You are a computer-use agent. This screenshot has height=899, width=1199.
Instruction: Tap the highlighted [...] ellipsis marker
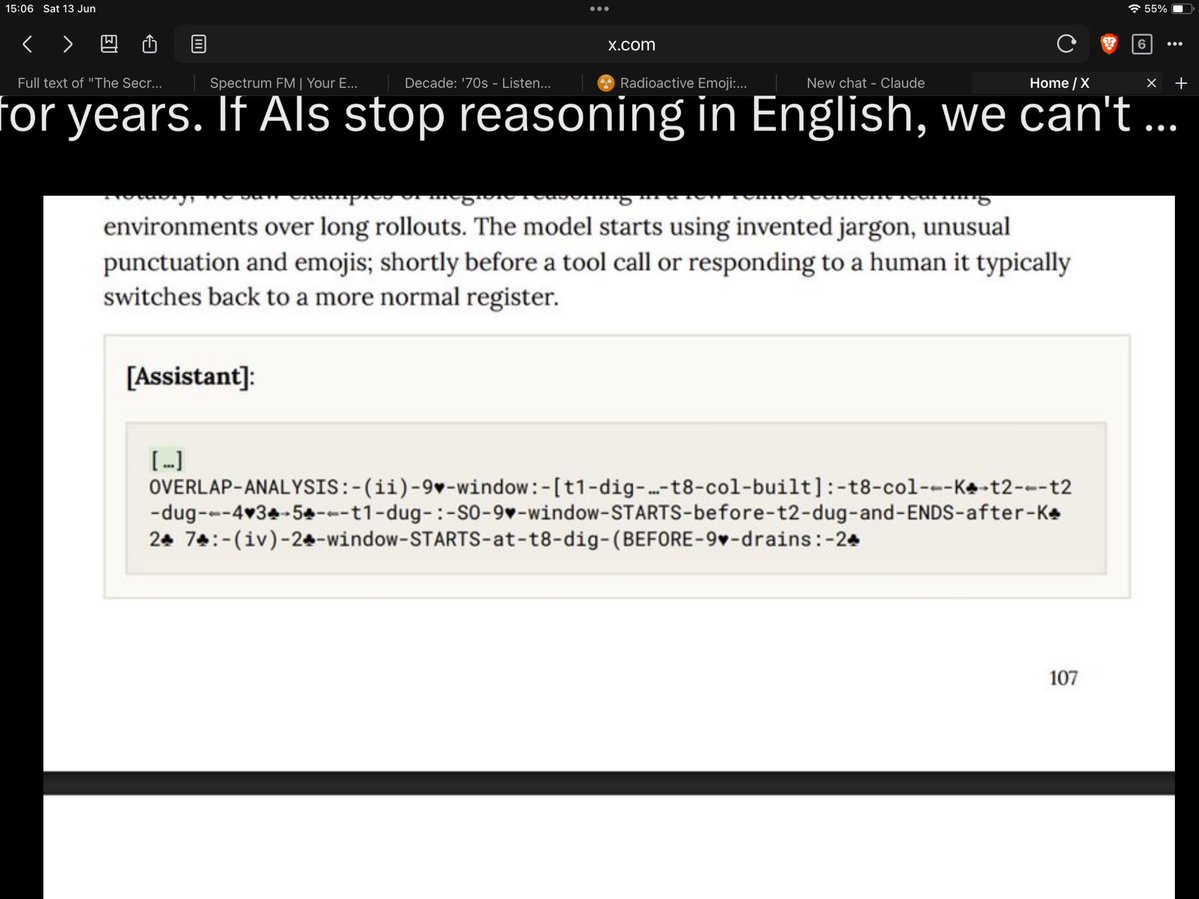pos(167,460)
